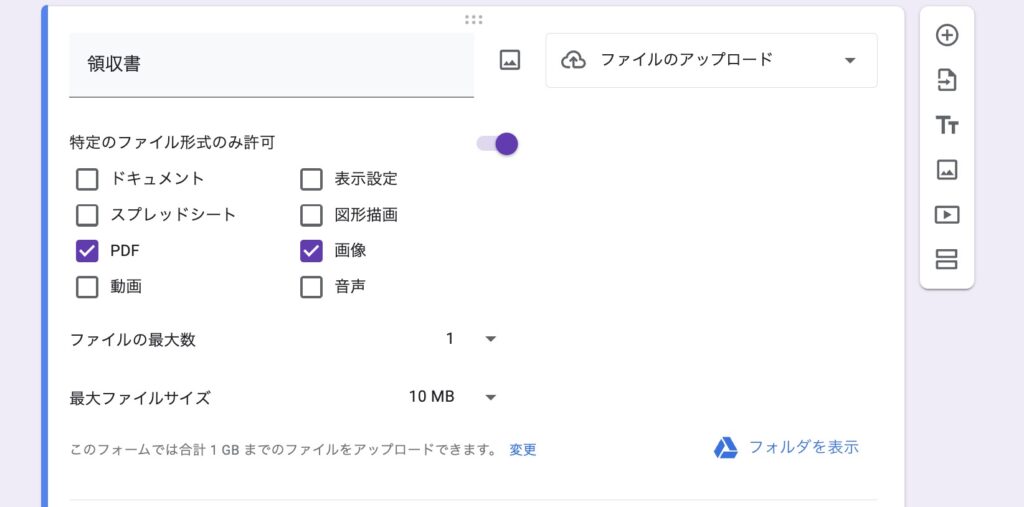Click the フォルダを表示 link
Viewport: 1024px width, 507px height.
(803, 448)
